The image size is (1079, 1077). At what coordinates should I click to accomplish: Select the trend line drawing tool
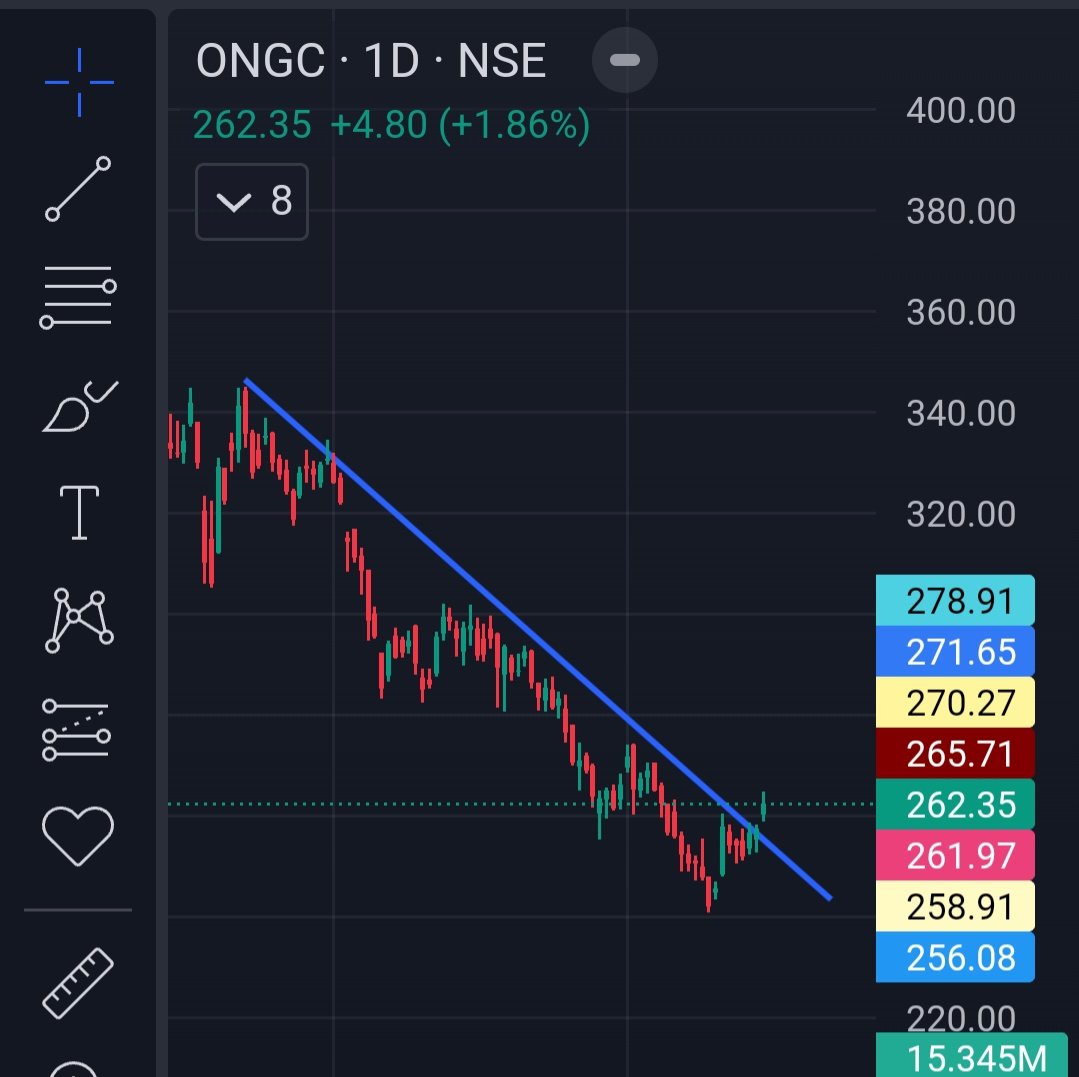(x=78, y=185)
